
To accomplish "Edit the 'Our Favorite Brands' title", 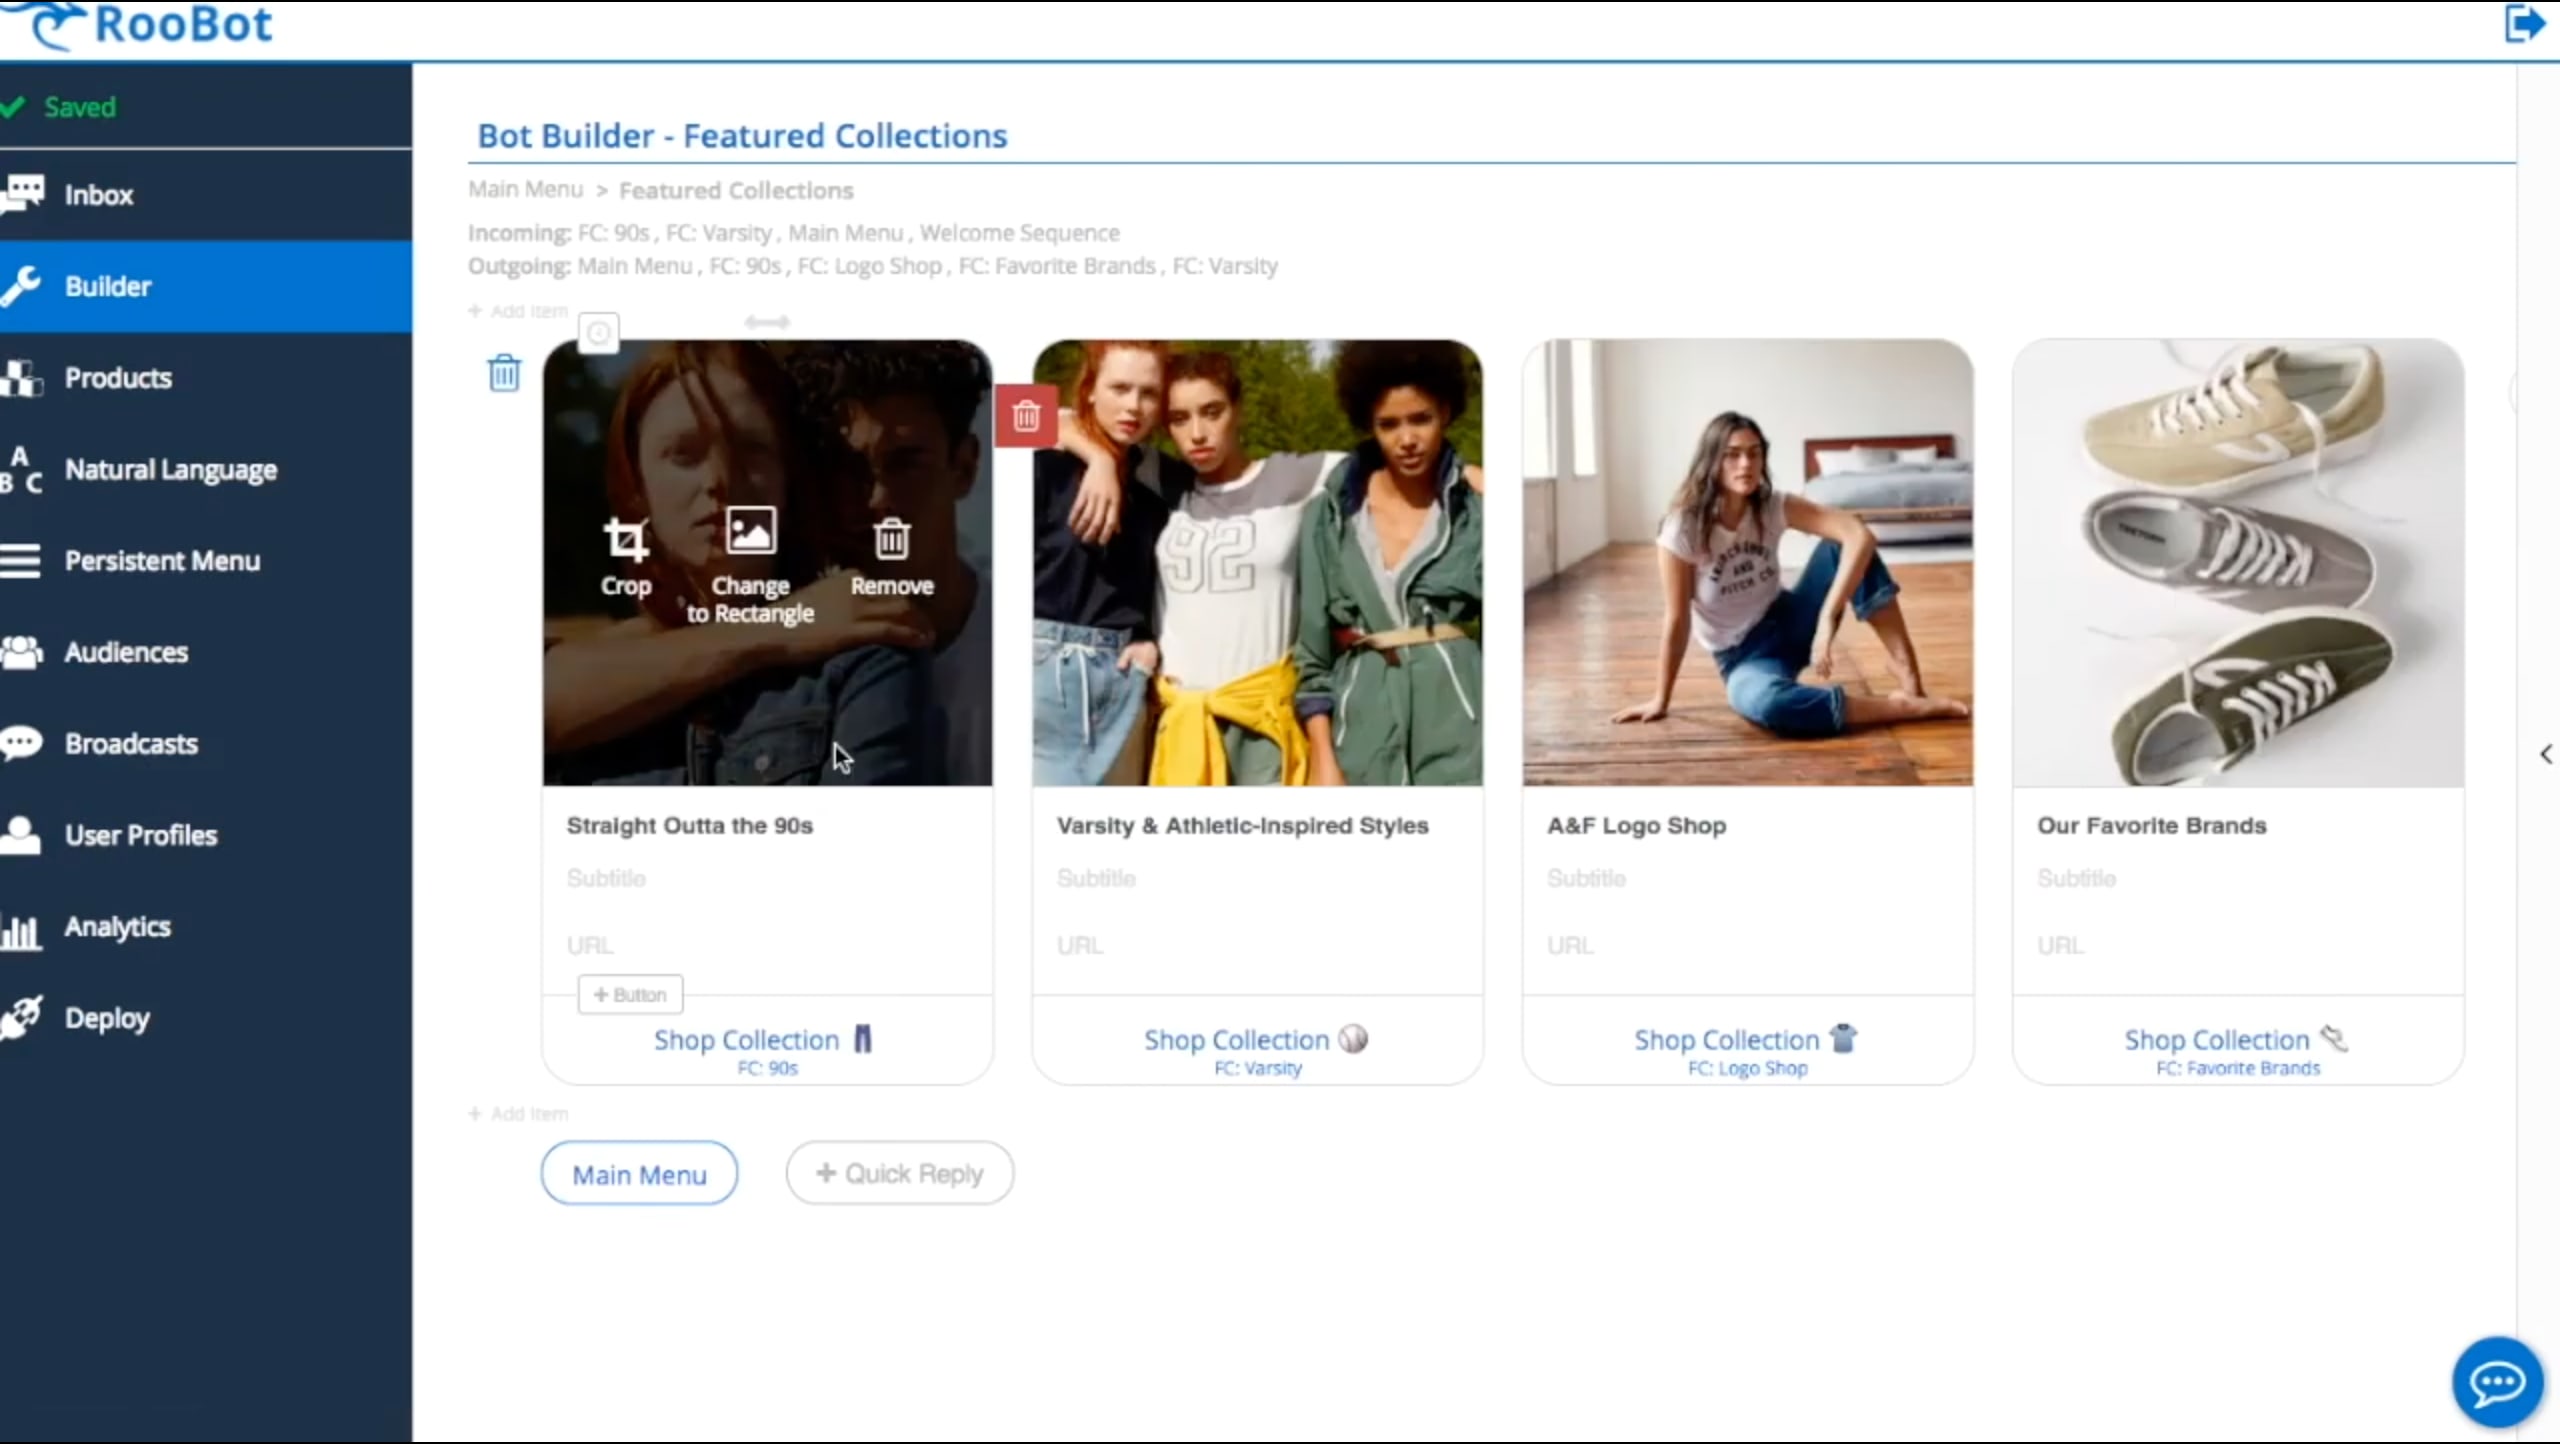I will pyautogui.click(x=2152, y=826).
